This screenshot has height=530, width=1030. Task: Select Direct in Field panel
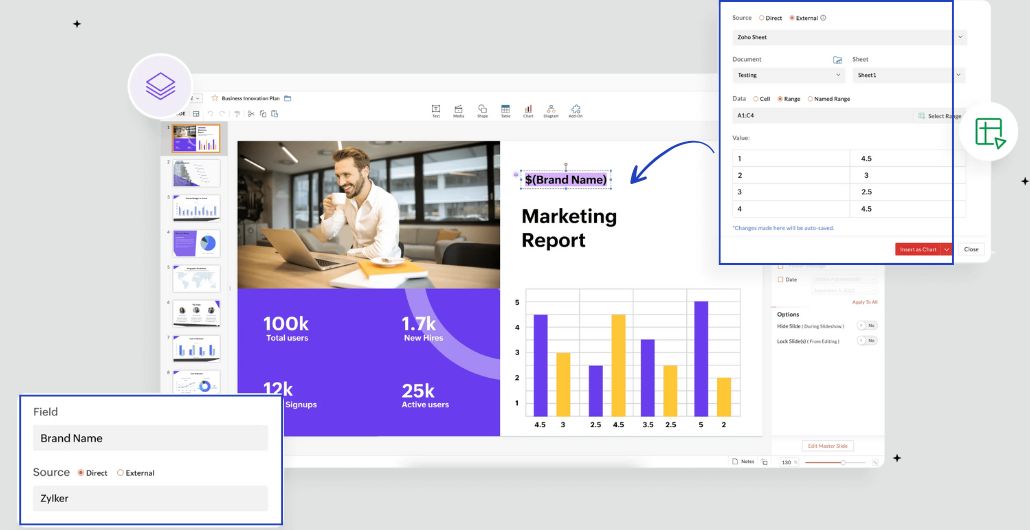coord(81,472)
